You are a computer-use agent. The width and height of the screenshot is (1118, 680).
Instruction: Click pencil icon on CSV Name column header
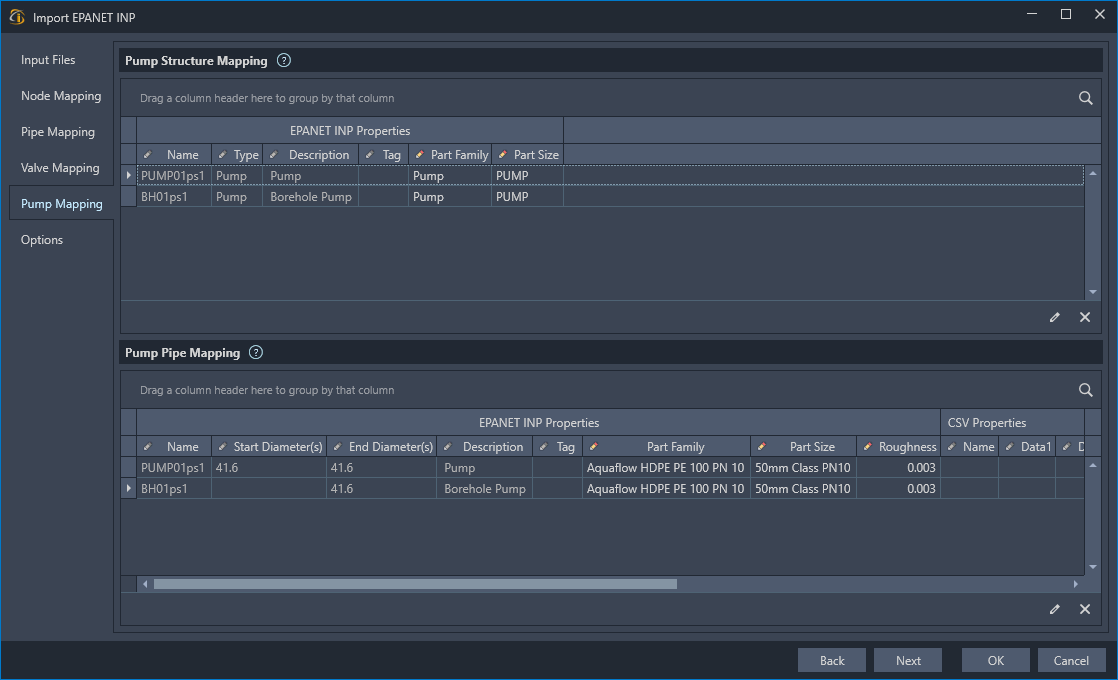coord(951,446)
